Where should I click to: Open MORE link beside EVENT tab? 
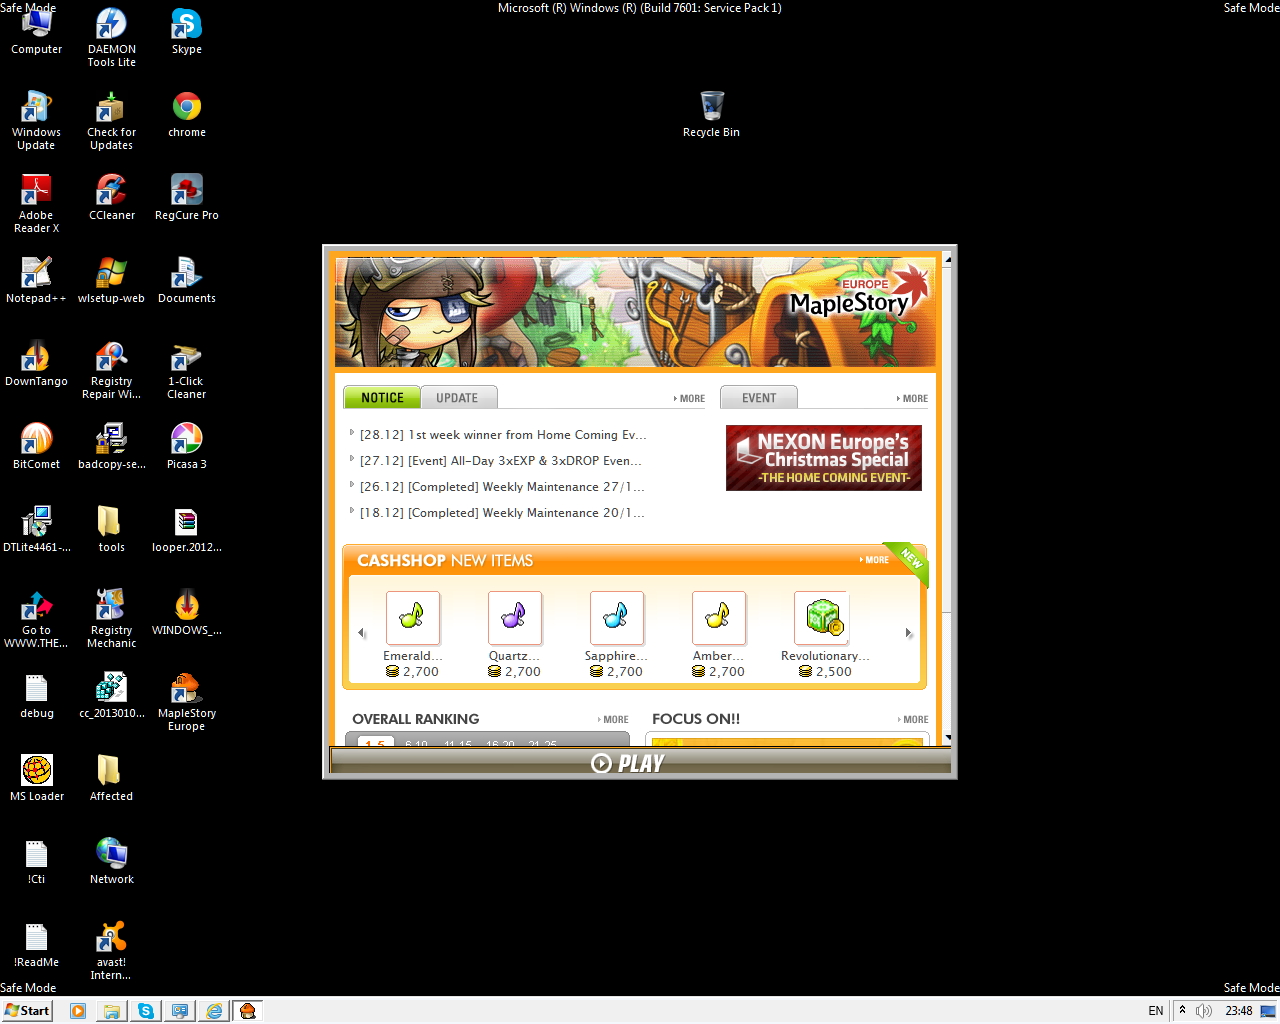912,398
